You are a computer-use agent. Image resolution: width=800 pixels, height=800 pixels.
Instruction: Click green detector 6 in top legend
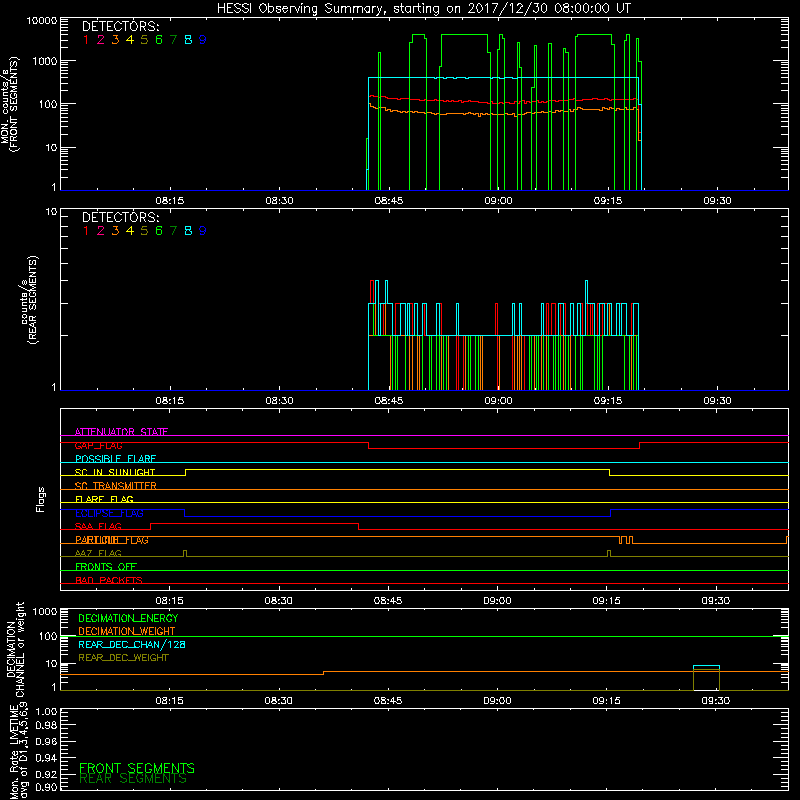tap(159, 40)
